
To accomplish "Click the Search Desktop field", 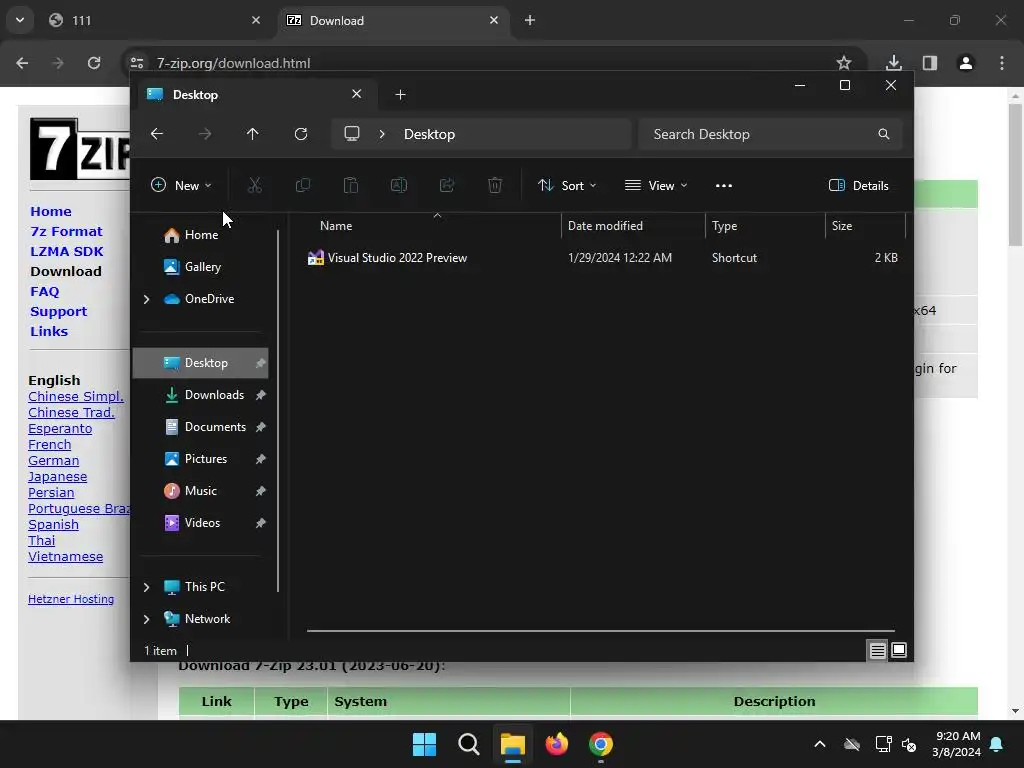I will 770,134.
